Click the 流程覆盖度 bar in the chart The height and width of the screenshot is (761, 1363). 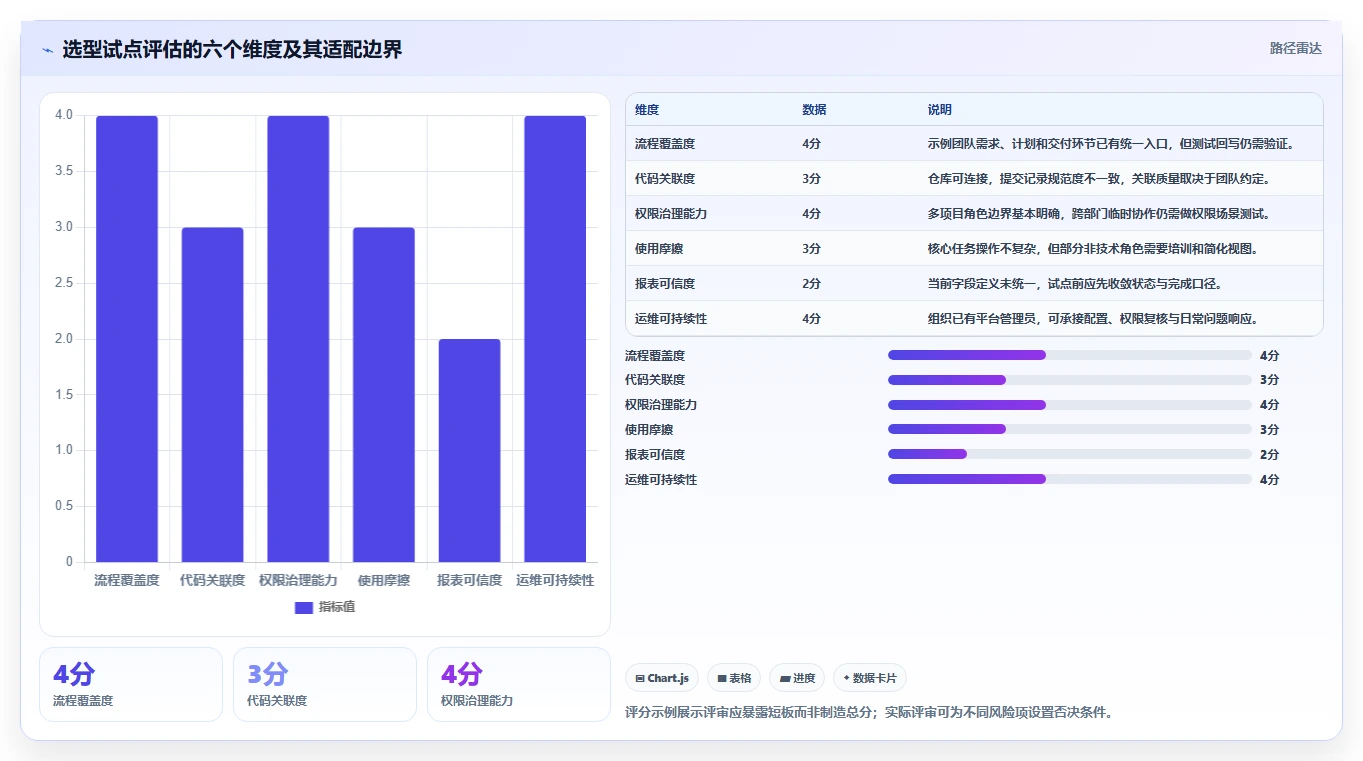tap(127, 339)
